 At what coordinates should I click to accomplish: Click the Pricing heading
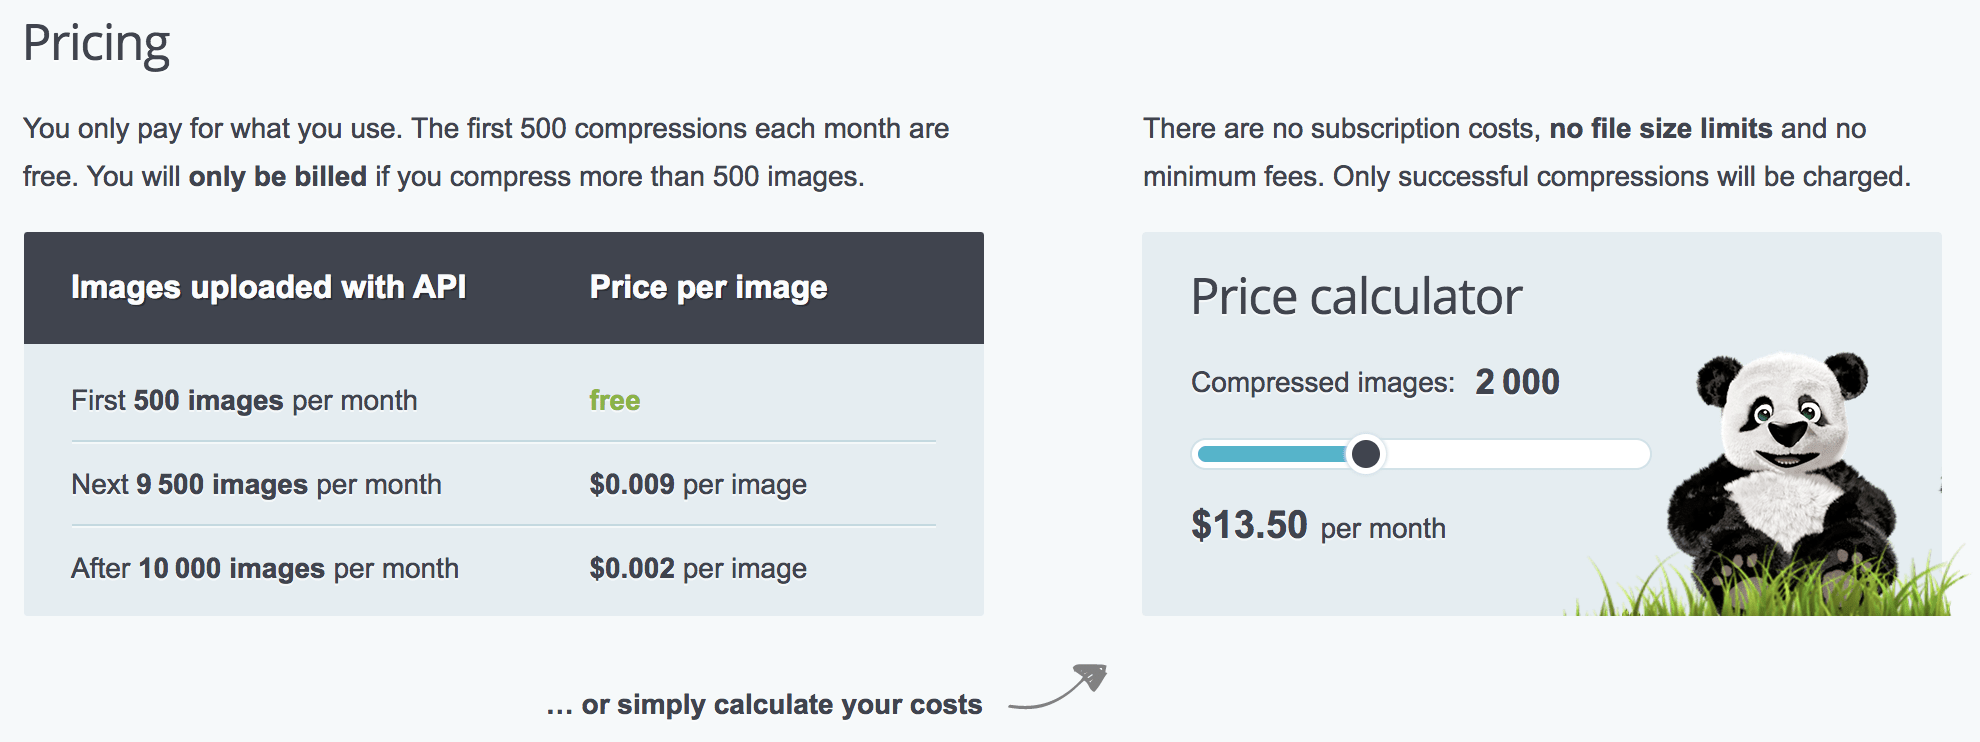[x=96, y=44]
